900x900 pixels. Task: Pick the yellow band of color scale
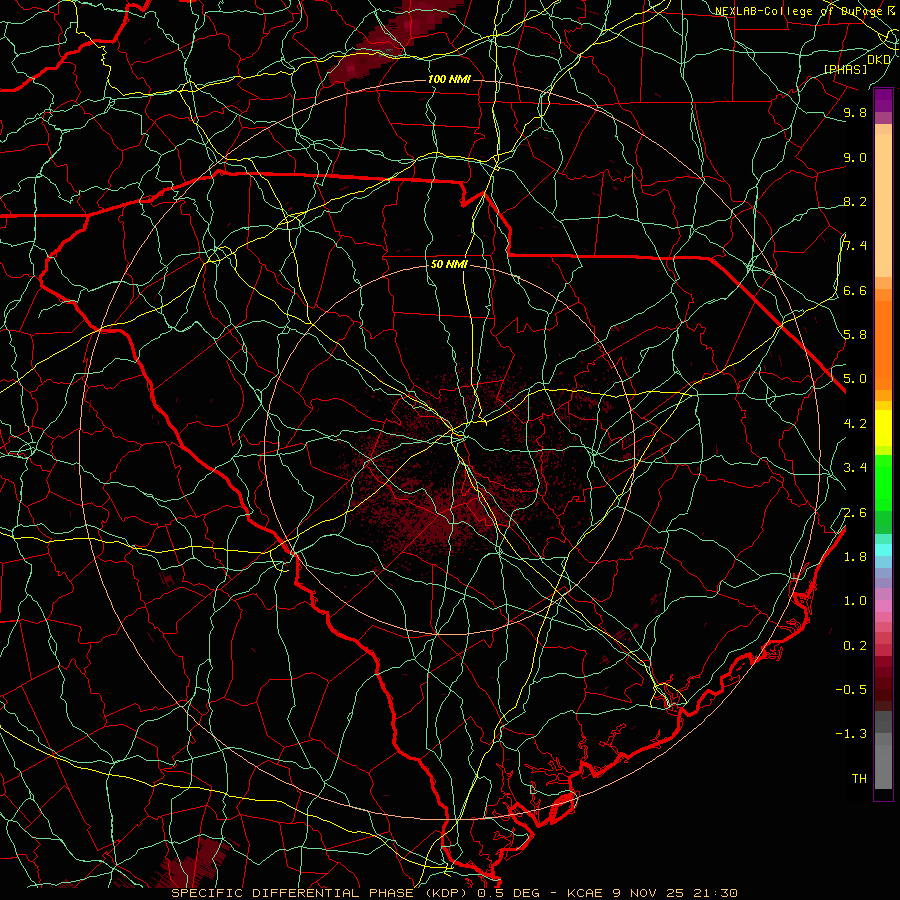pyautogui.click(x=883, y=428)
